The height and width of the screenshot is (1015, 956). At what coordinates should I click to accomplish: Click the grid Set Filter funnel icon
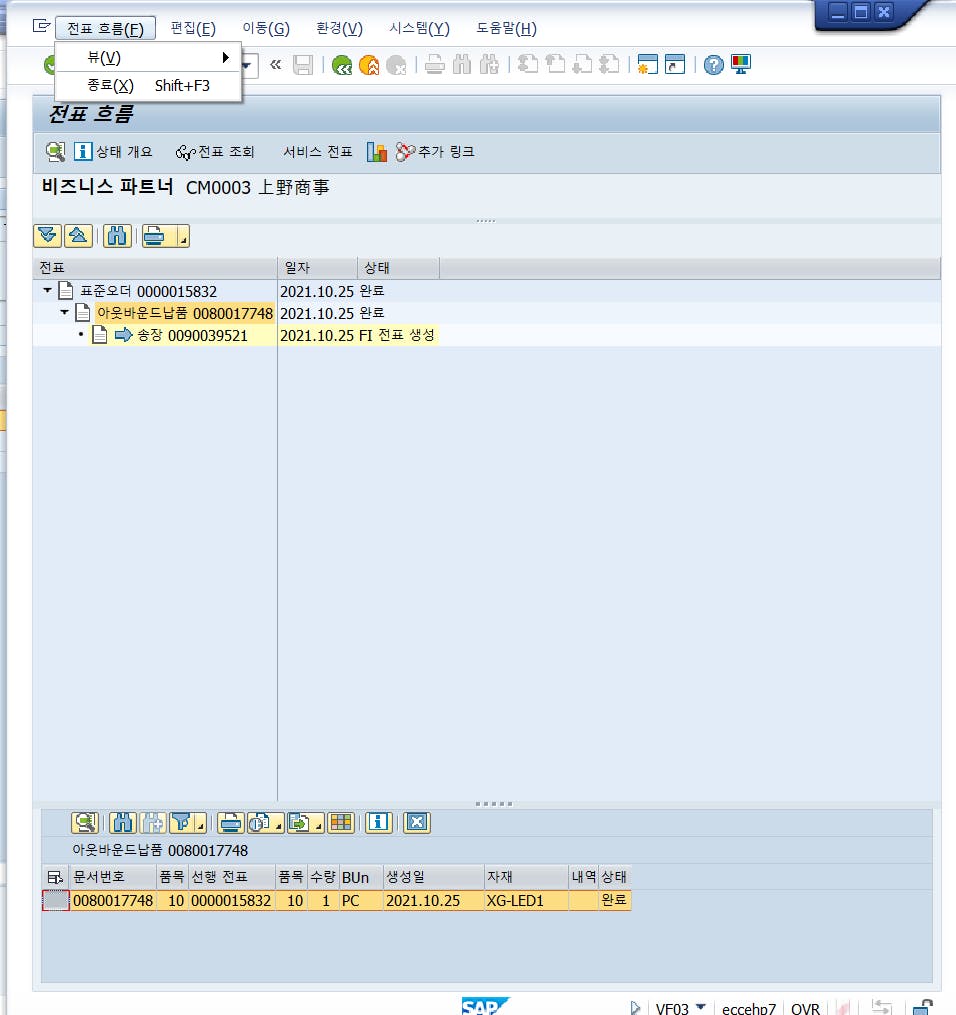(x=182, y=823)
